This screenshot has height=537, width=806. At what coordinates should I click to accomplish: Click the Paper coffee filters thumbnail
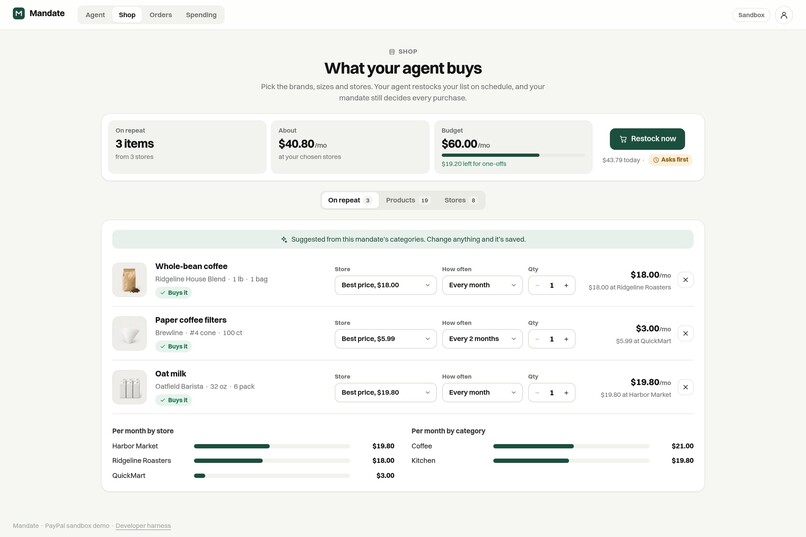pos(130,334)
